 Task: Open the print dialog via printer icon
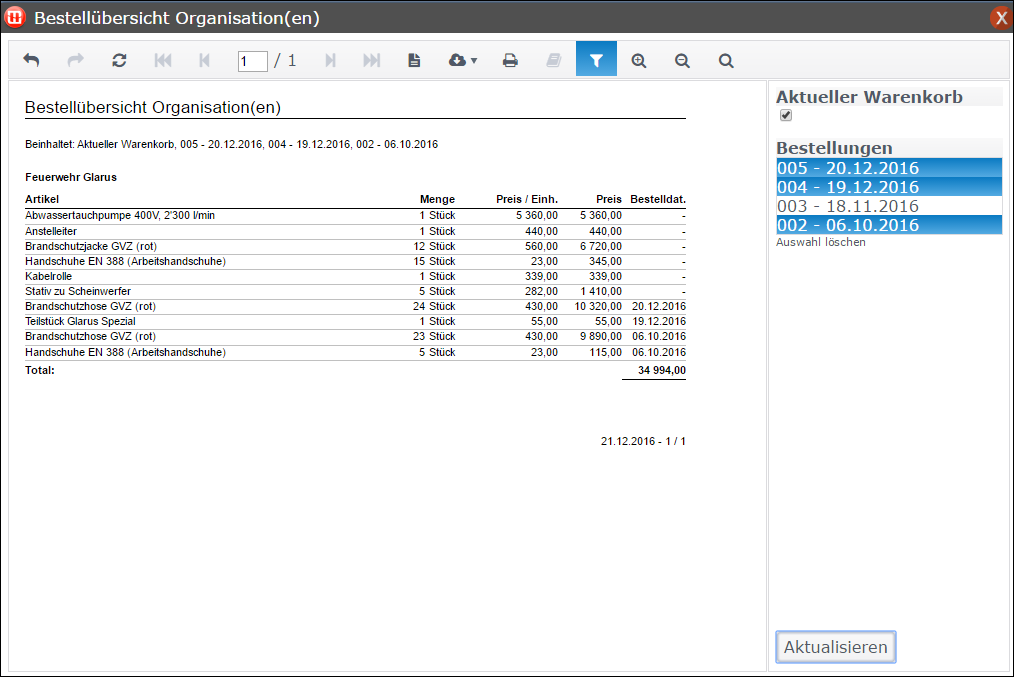point(510,60)
